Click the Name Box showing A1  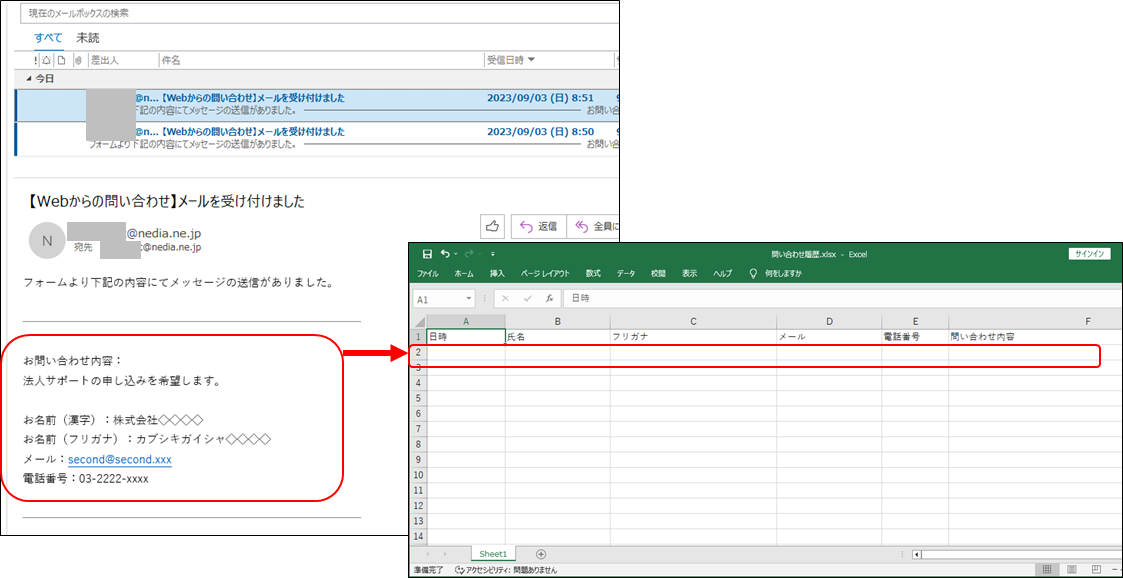tap(439, 299)
